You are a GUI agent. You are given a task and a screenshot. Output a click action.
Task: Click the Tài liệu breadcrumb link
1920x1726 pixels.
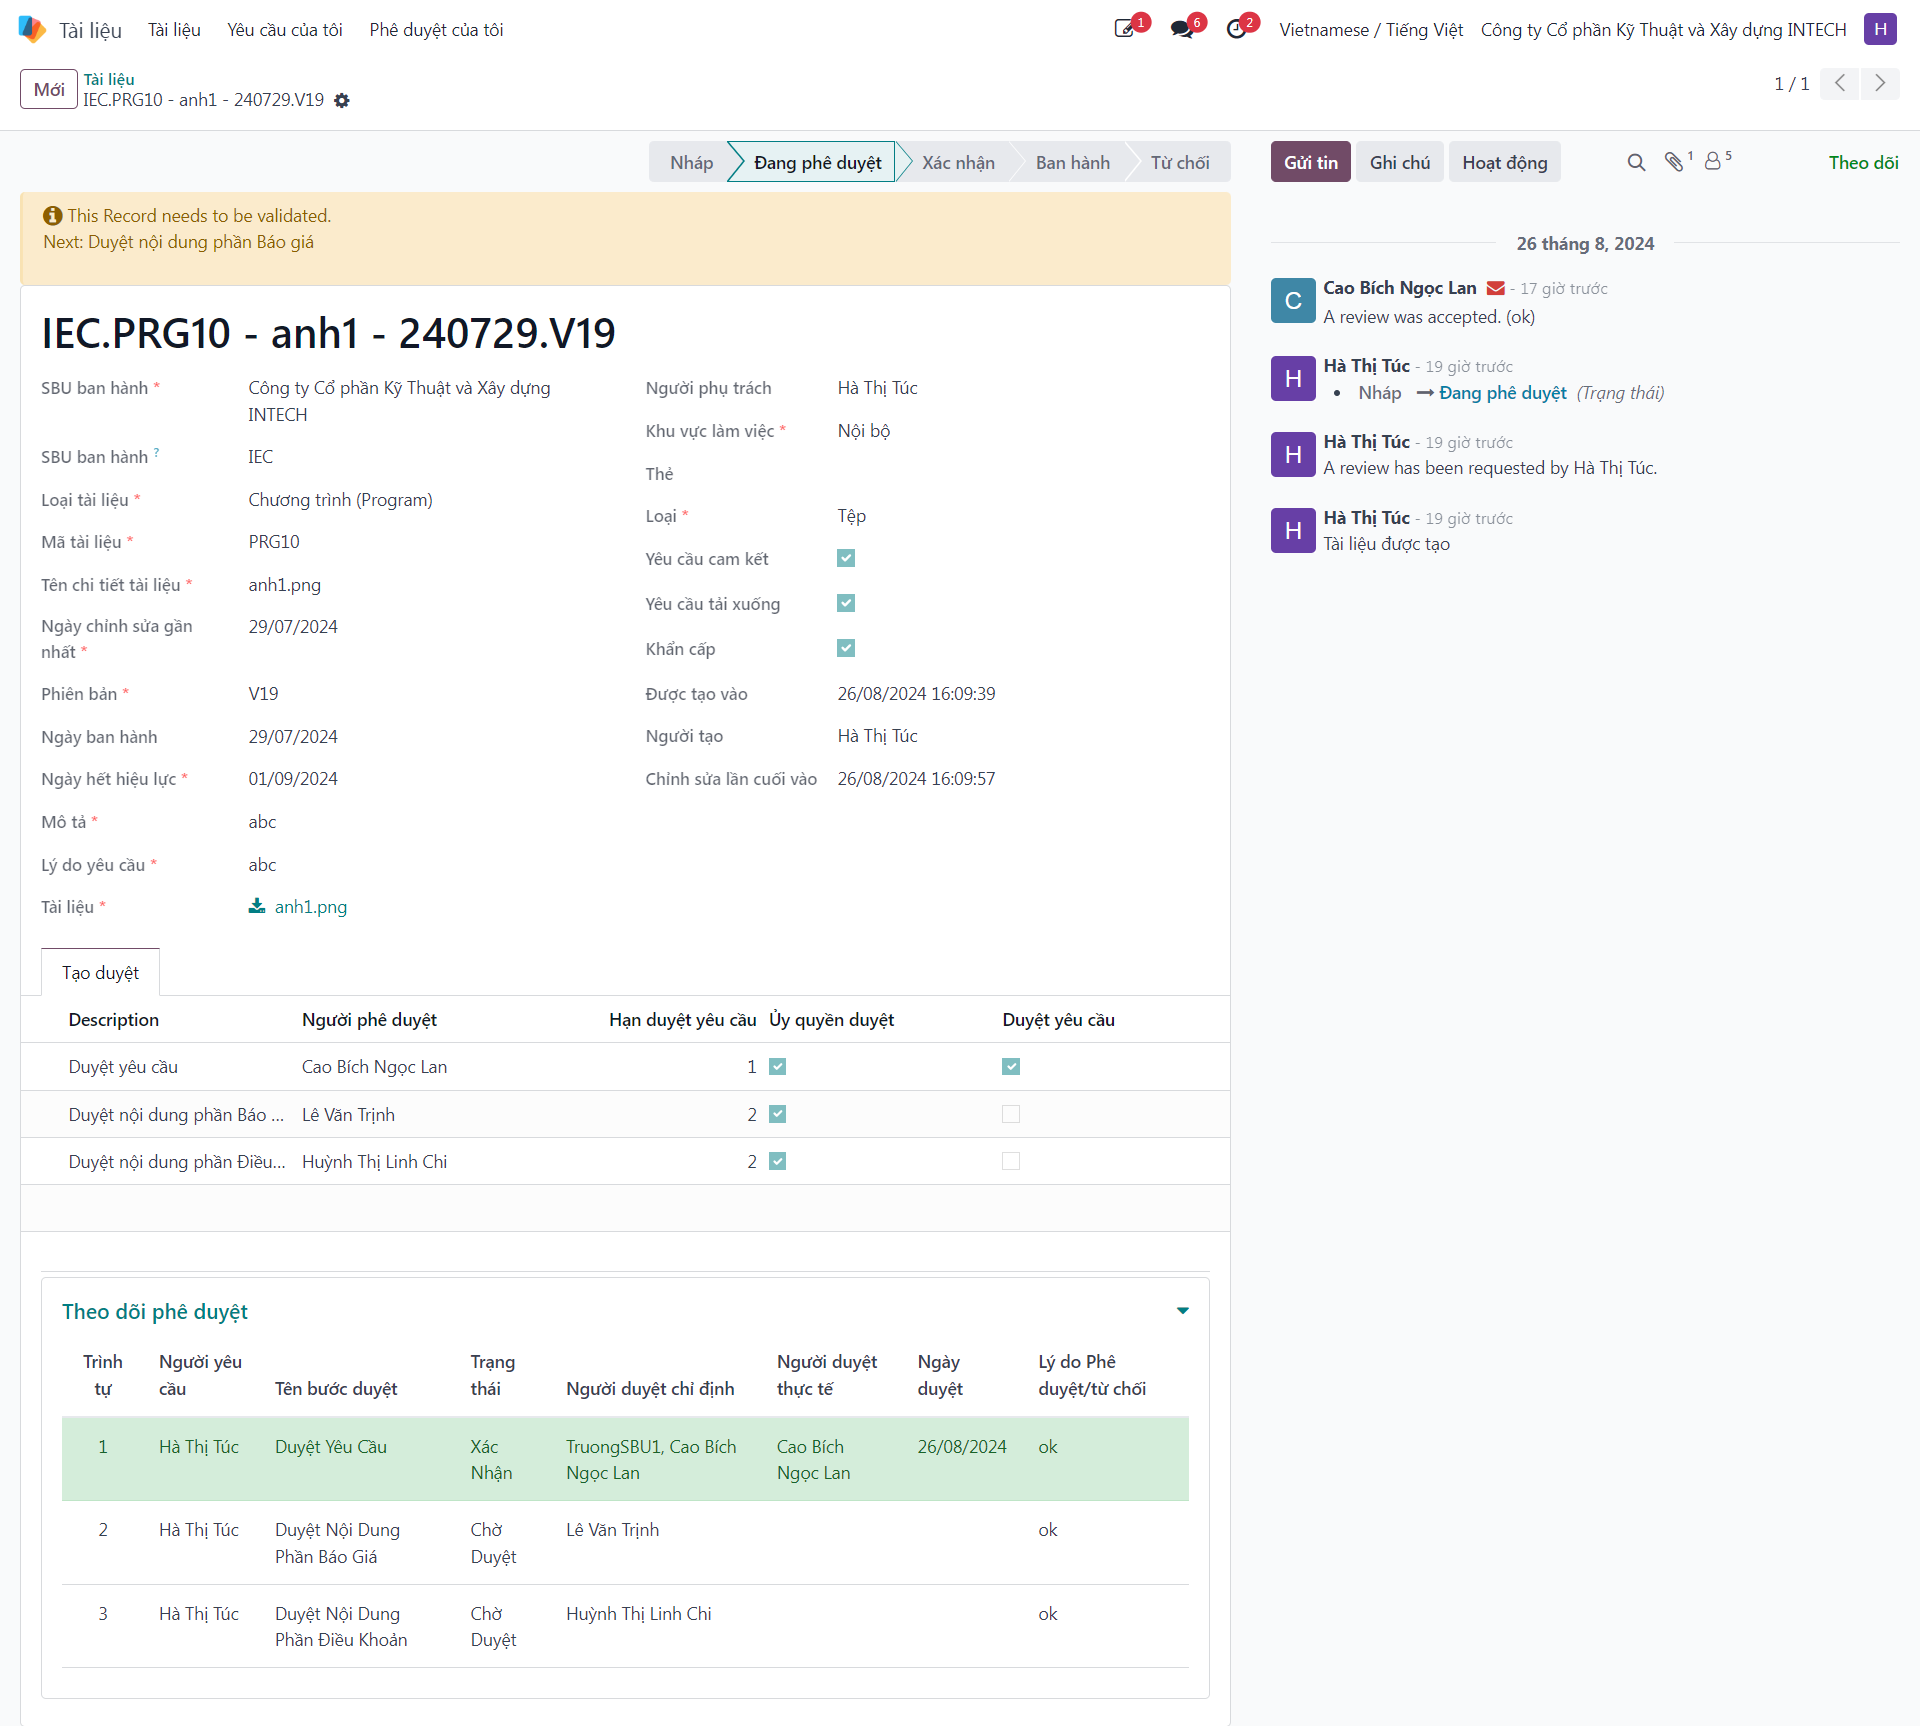[109, 79]
